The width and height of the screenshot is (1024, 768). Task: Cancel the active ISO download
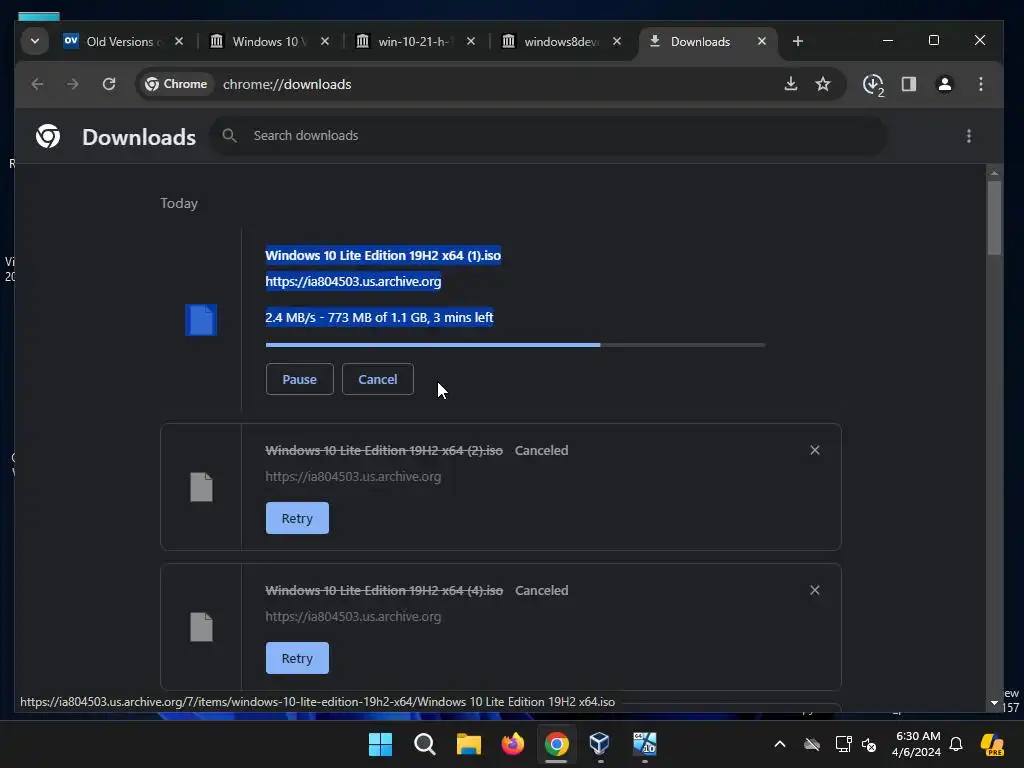[377, 379]
